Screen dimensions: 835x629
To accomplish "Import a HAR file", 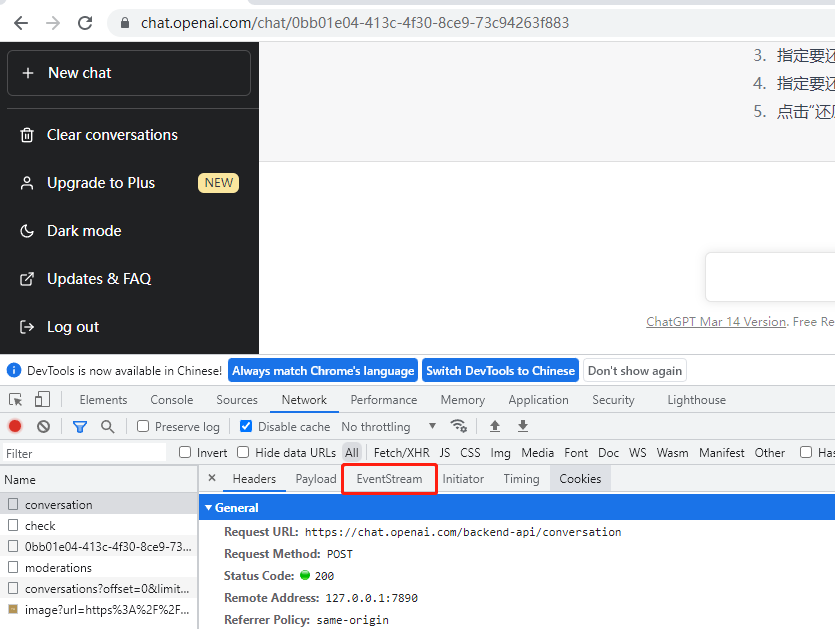I will click(x=495, y=426).
